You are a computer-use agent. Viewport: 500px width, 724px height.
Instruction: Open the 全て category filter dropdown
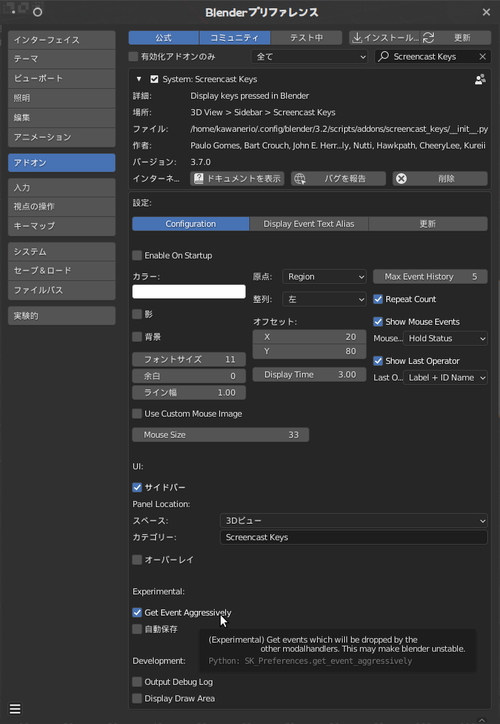pyautogui.click(x=309, y=57)
